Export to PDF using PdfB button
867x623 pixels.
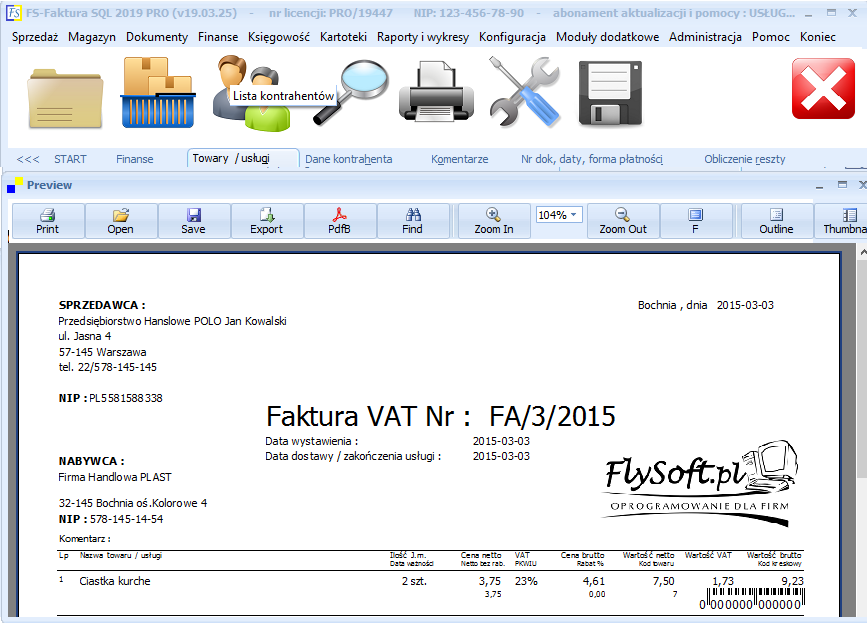point(340,221)
